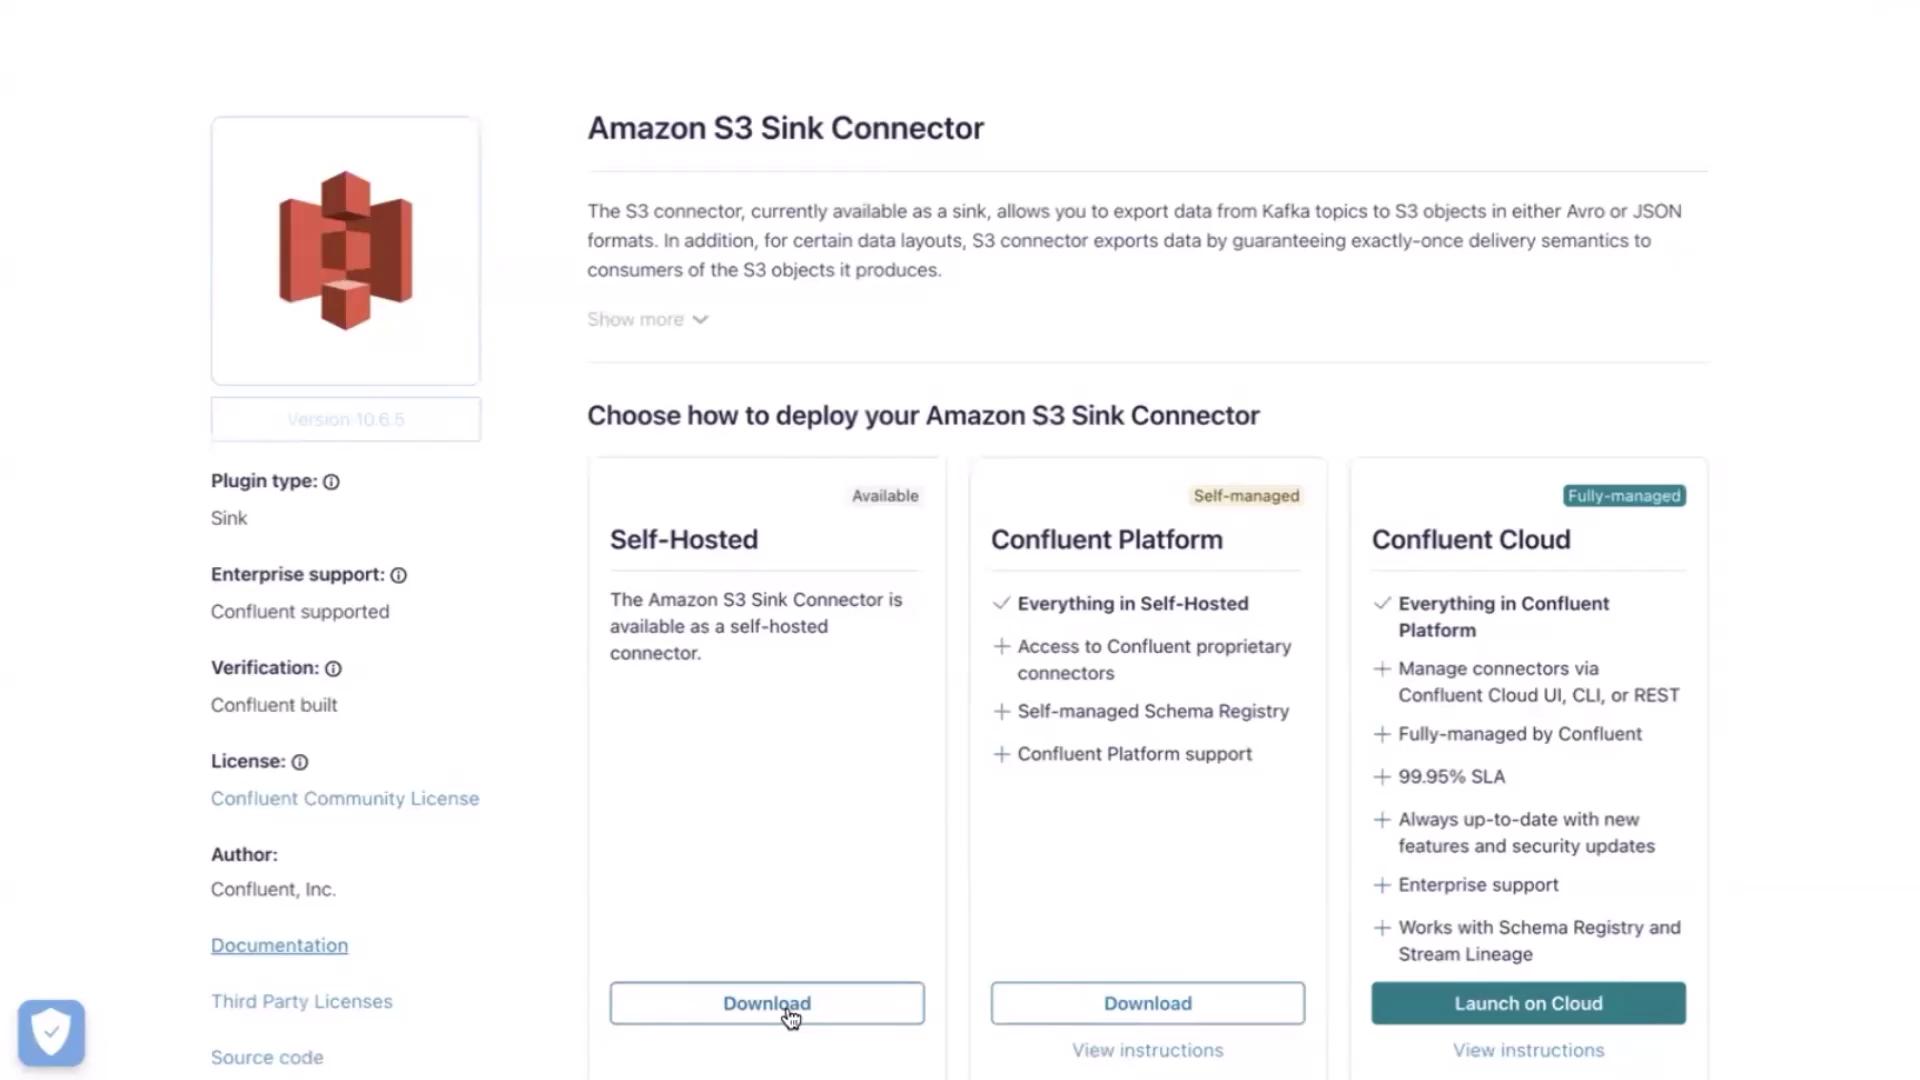
Task: Open the Version 10.6.5 dropdown
Action: (345, 419)
